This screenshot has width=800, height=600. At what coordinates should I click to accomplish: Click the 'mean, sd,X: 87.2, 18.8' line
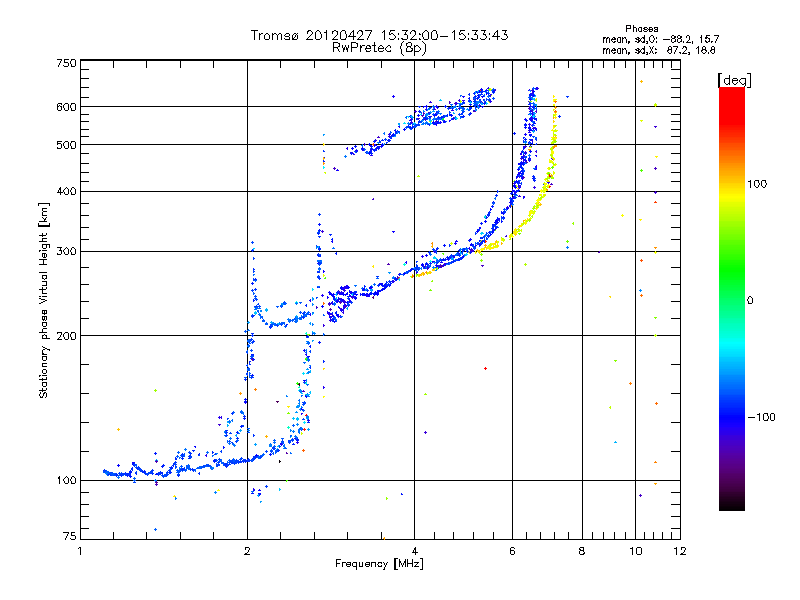(659, 50)
